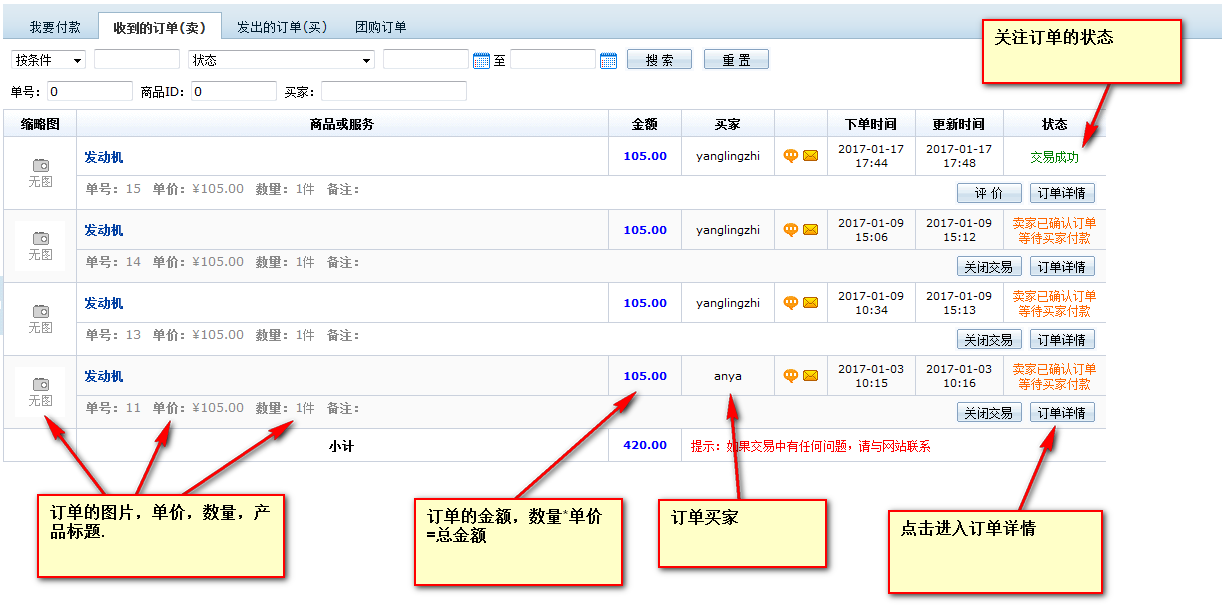The image size is (1222, 611).
Task: Open the 团购订单 tab
Action: click(381, 27)
